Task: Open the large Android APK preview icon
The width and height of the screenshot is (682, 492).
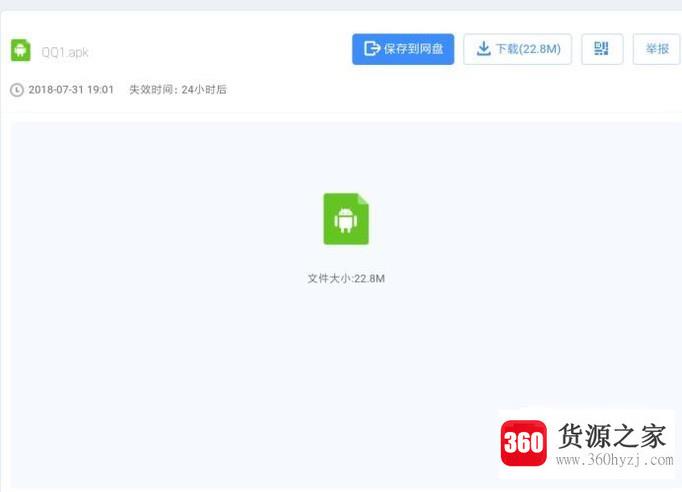Action: (x=346, y=219)
